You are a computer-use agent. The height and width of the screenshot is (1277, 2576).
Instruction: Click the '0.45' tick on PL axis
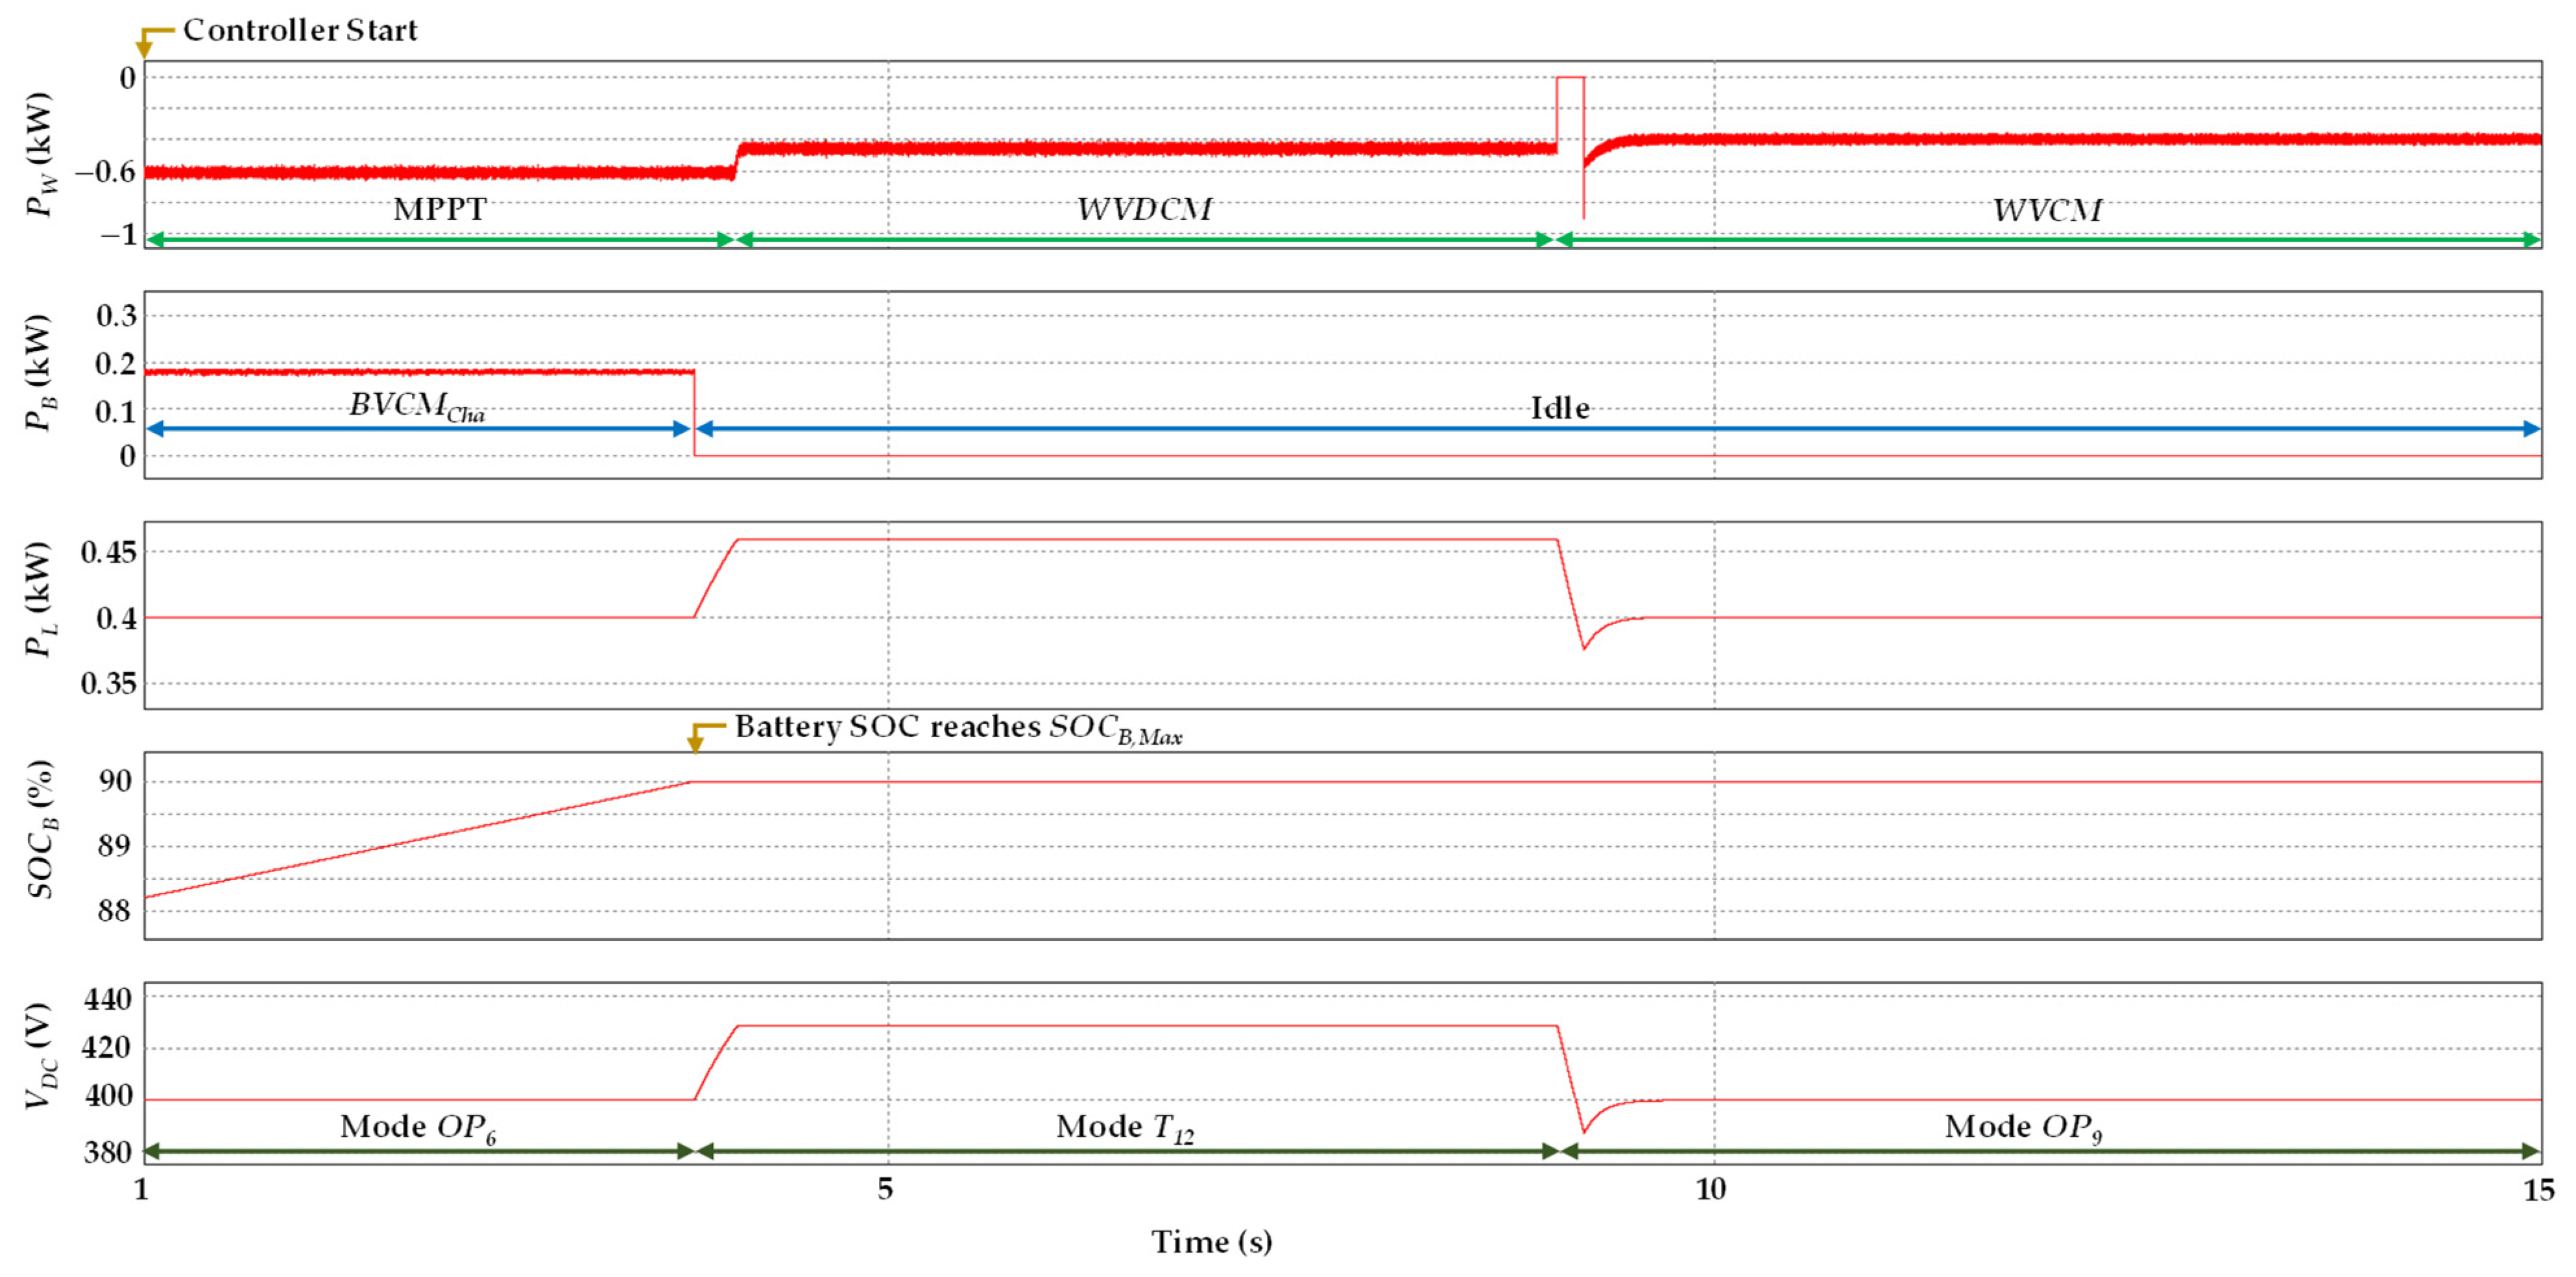[108, 552]
